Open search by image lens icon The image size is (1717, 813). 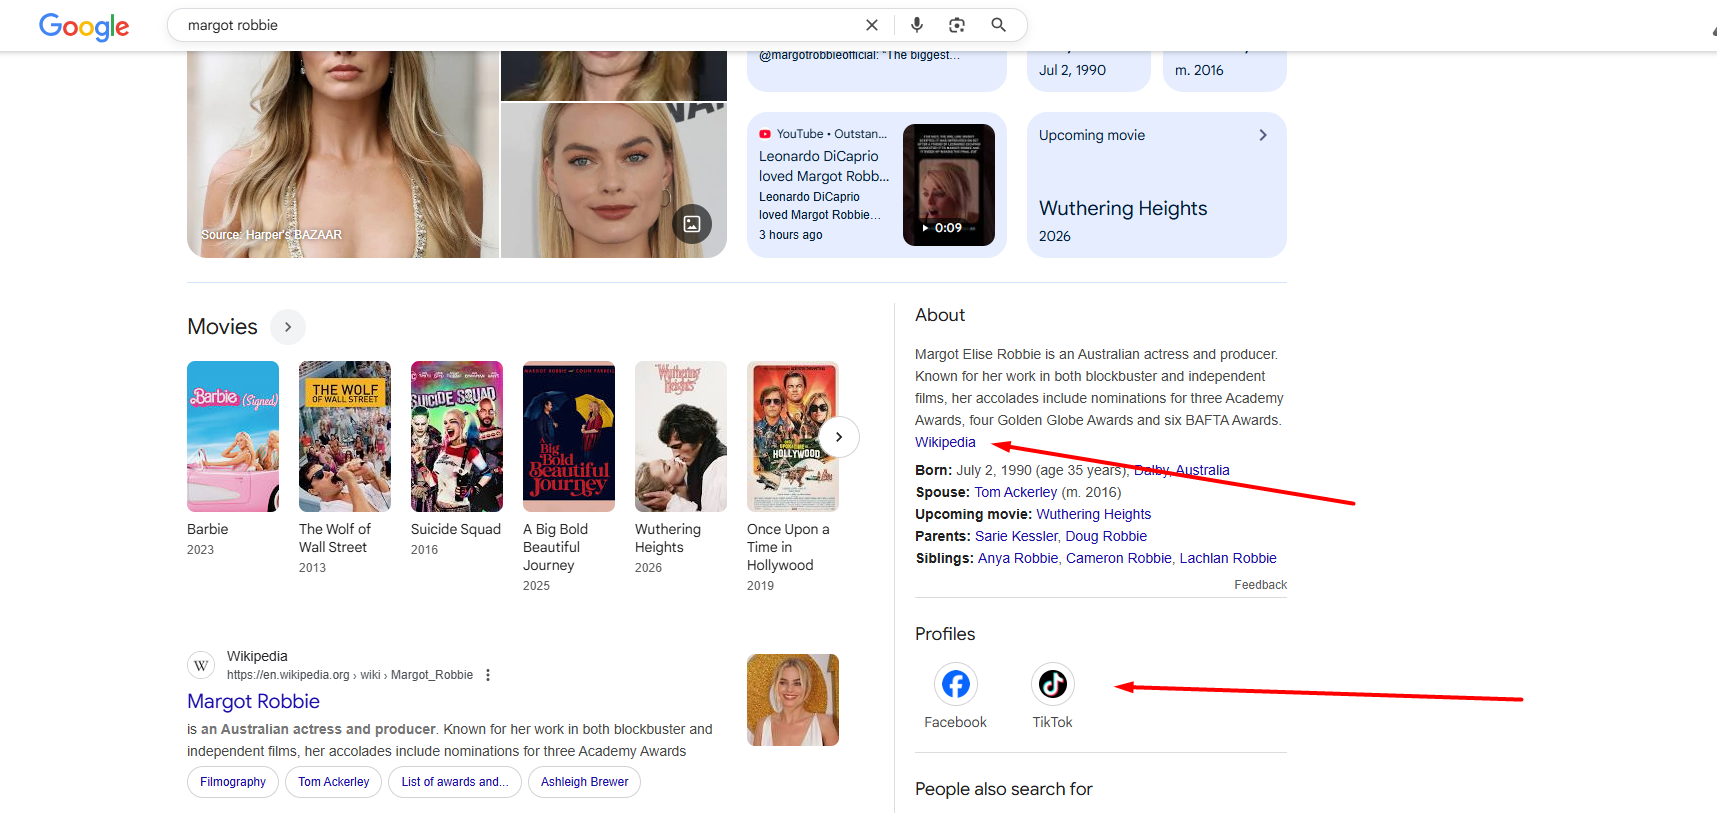coord(957,25)
